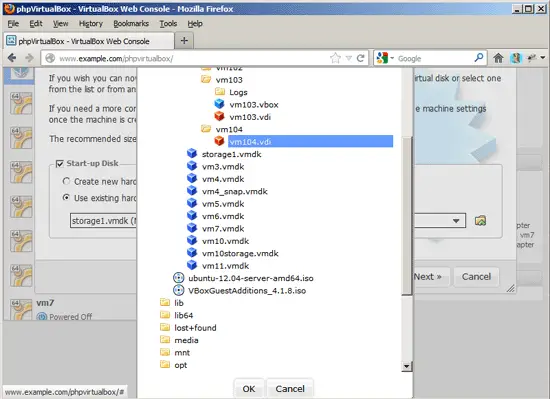Toggle the Start-up Disk checkbox
Screen dimensions: 550x399
pyautogui.click(x=60, y=163)
